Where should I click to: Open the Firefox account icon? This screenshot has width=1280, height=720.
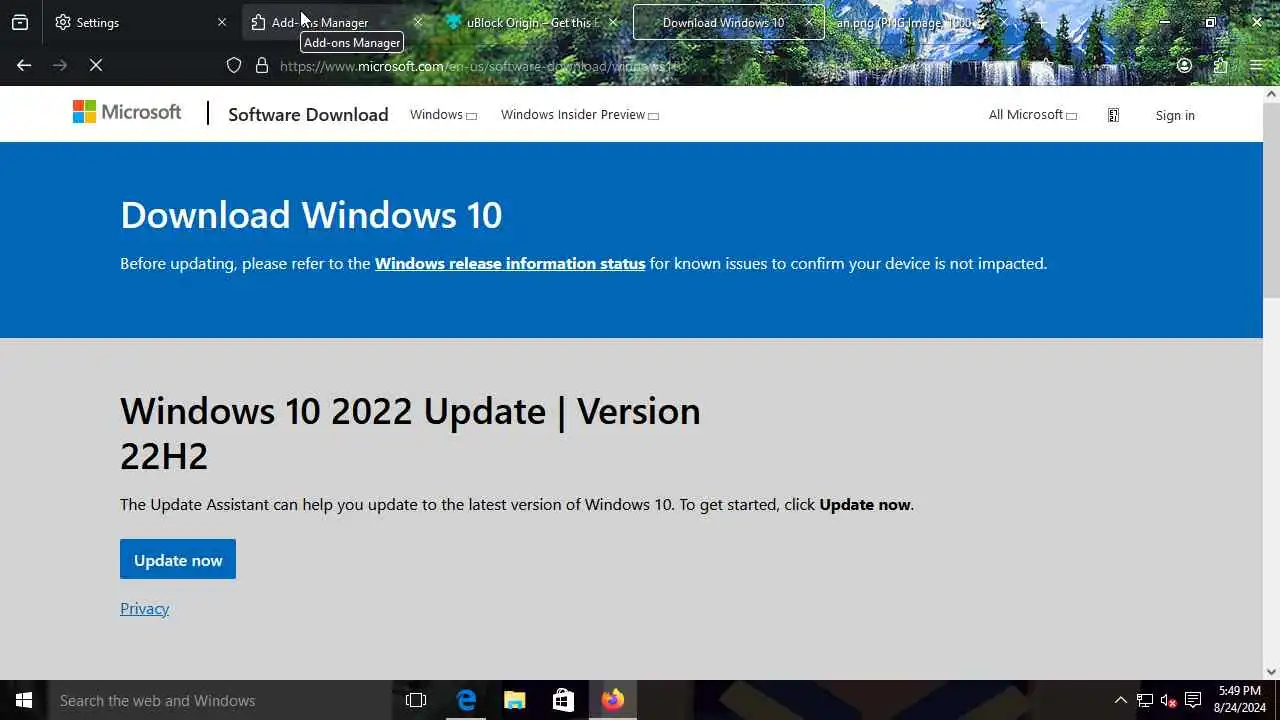[x=1184, y=65]
